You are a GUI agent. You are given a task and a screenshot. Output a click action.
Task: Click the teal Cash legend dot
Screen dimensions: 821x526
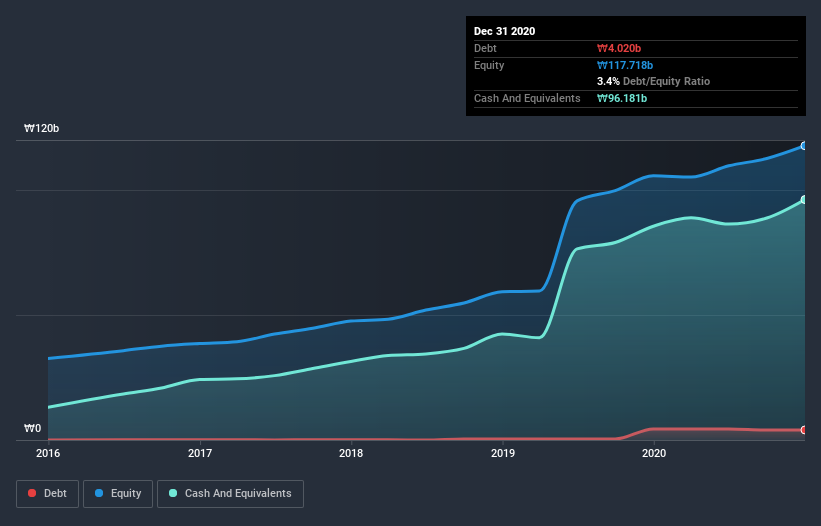(x=173, y=493)
